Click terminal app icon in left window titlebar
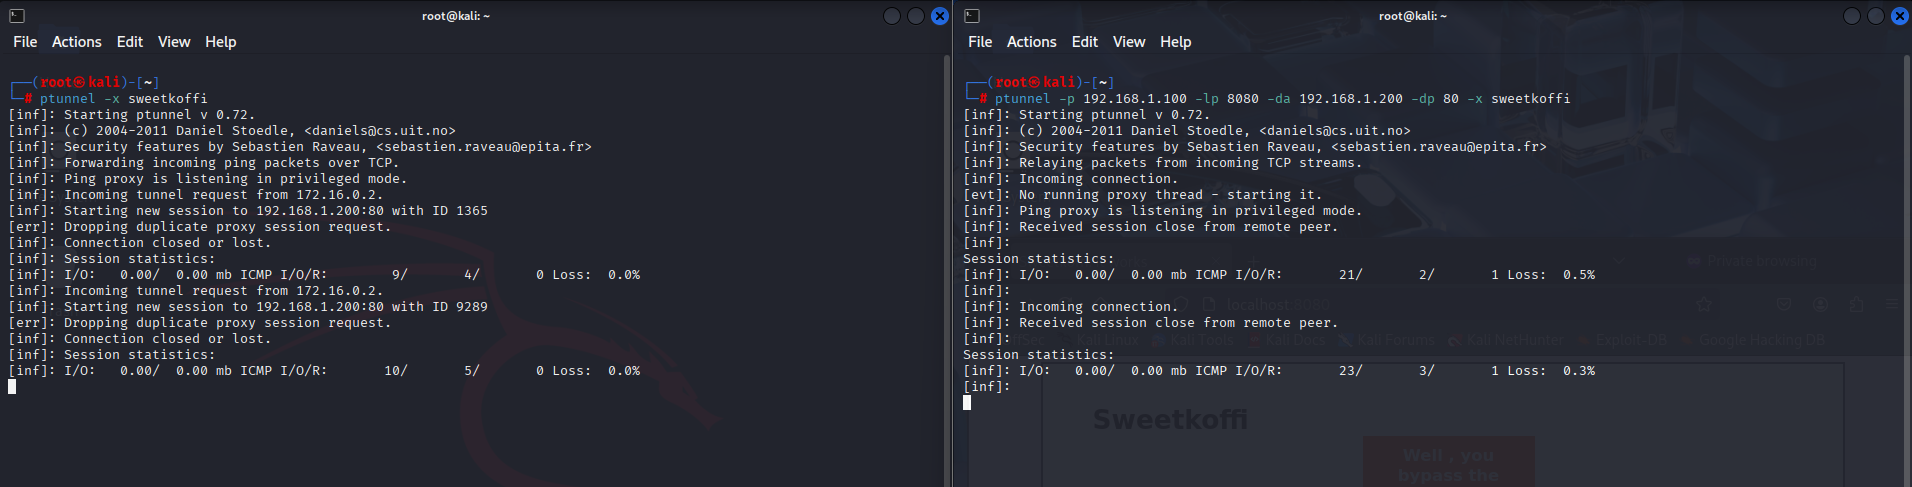Viewport: 1912px width, 487px height. pos(17,16)
